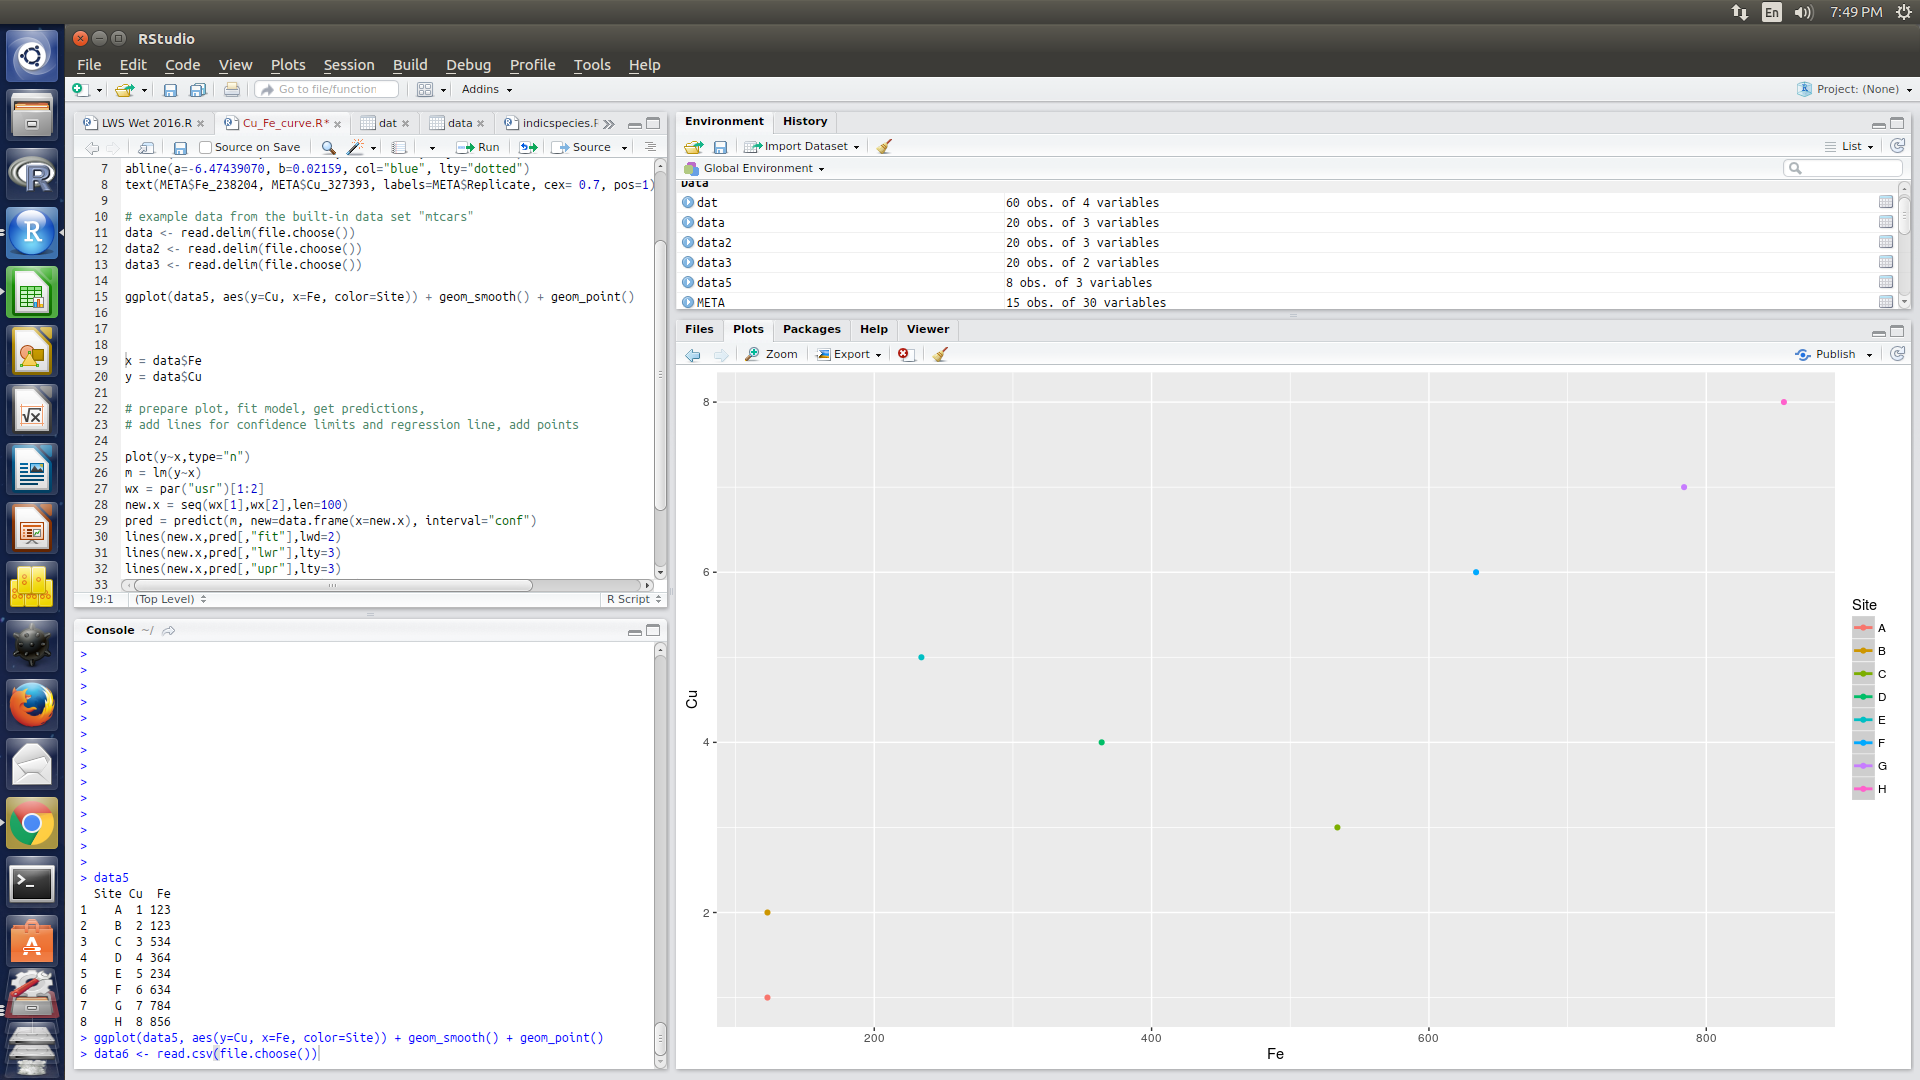Expand the META object in Environment

pos(688,302)
